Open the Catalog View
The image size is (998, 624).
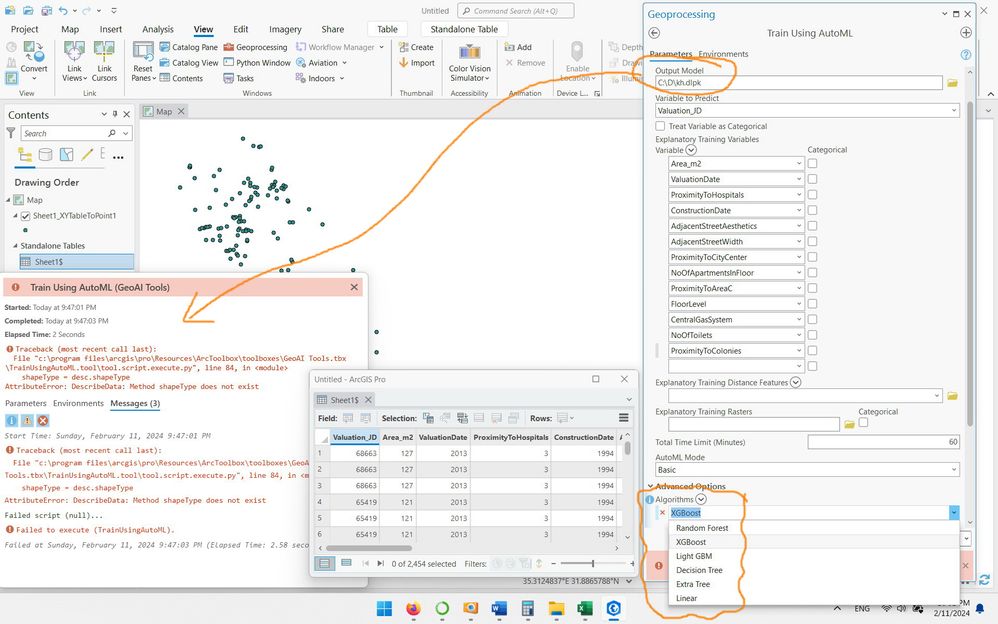188,62
